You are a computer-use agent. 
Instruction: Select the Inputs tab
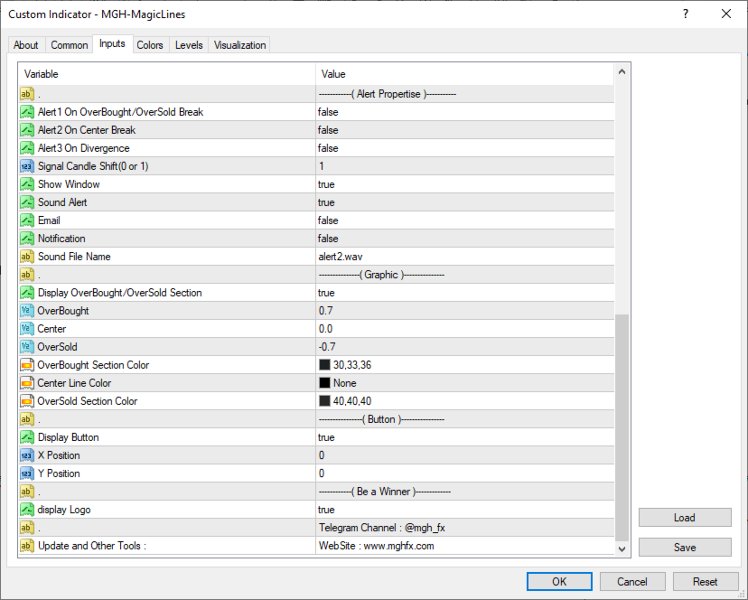pos(112,43)
